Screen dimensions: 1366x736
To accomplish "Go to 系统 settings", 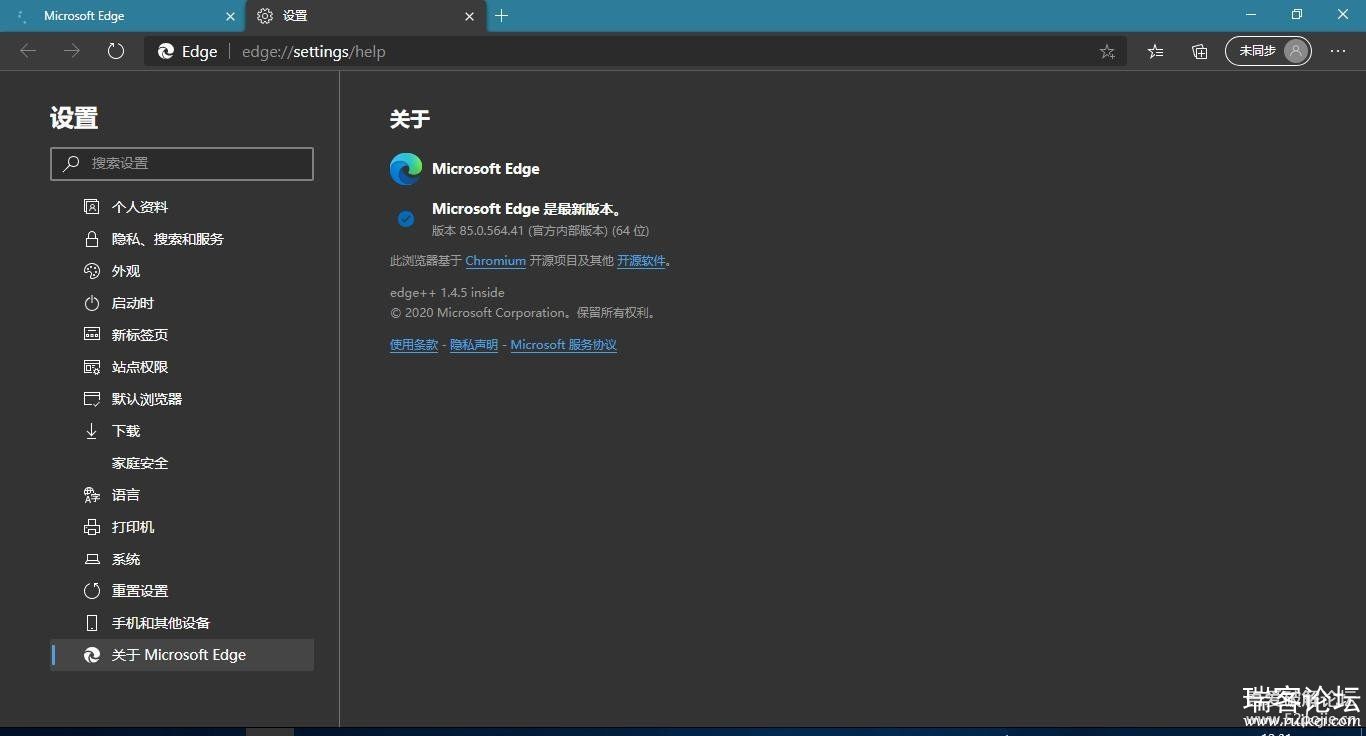I will tap(182, 559).
